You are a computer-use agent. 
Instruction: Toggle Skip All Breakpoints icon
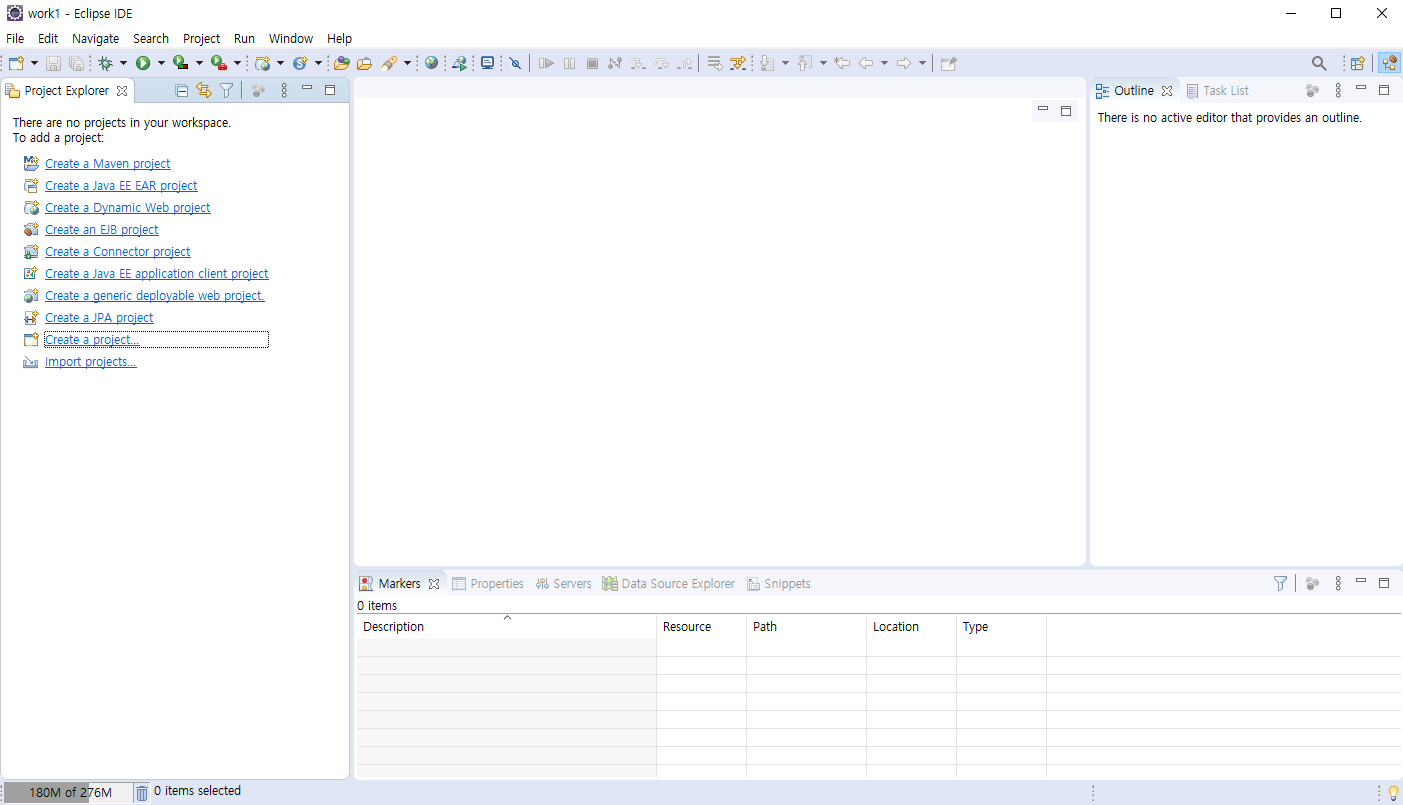515,63
